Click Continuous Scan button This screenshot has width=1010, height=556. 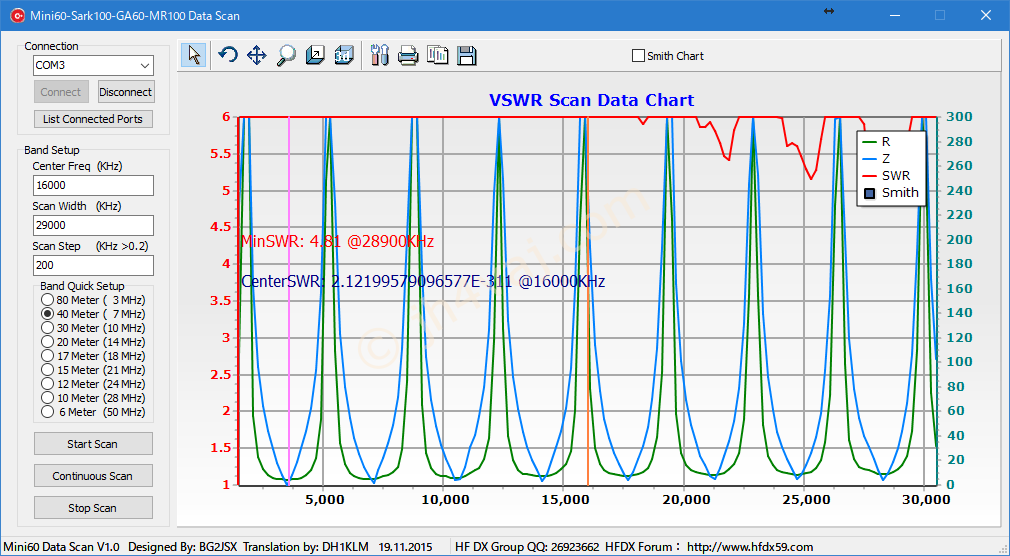point(93,476)
